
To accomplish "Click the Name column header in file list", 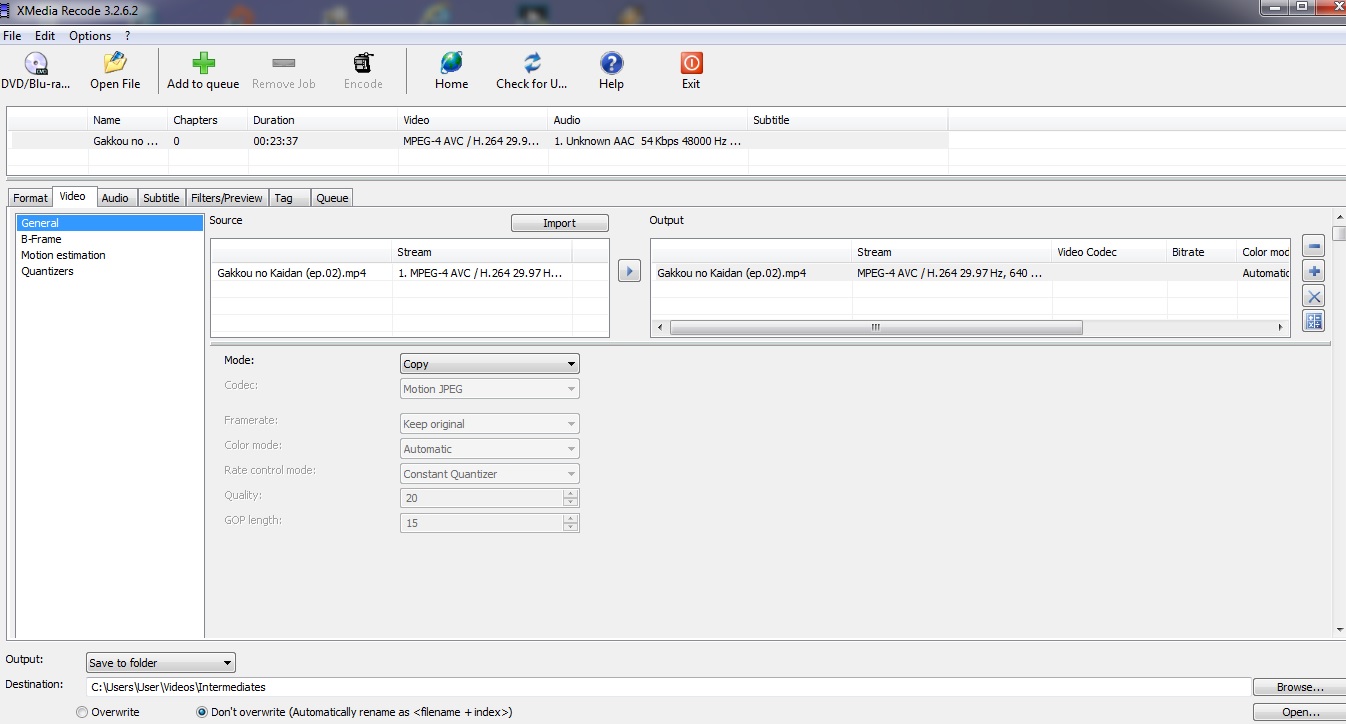I will (x=128, y=120).
